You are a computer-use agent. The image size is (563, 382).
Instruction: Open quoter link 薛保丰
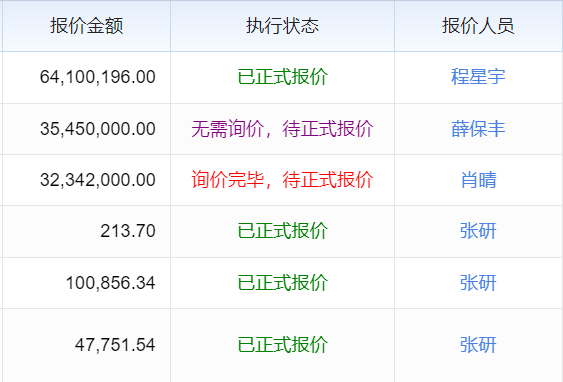pyautogui.click(x=478, y=129)
